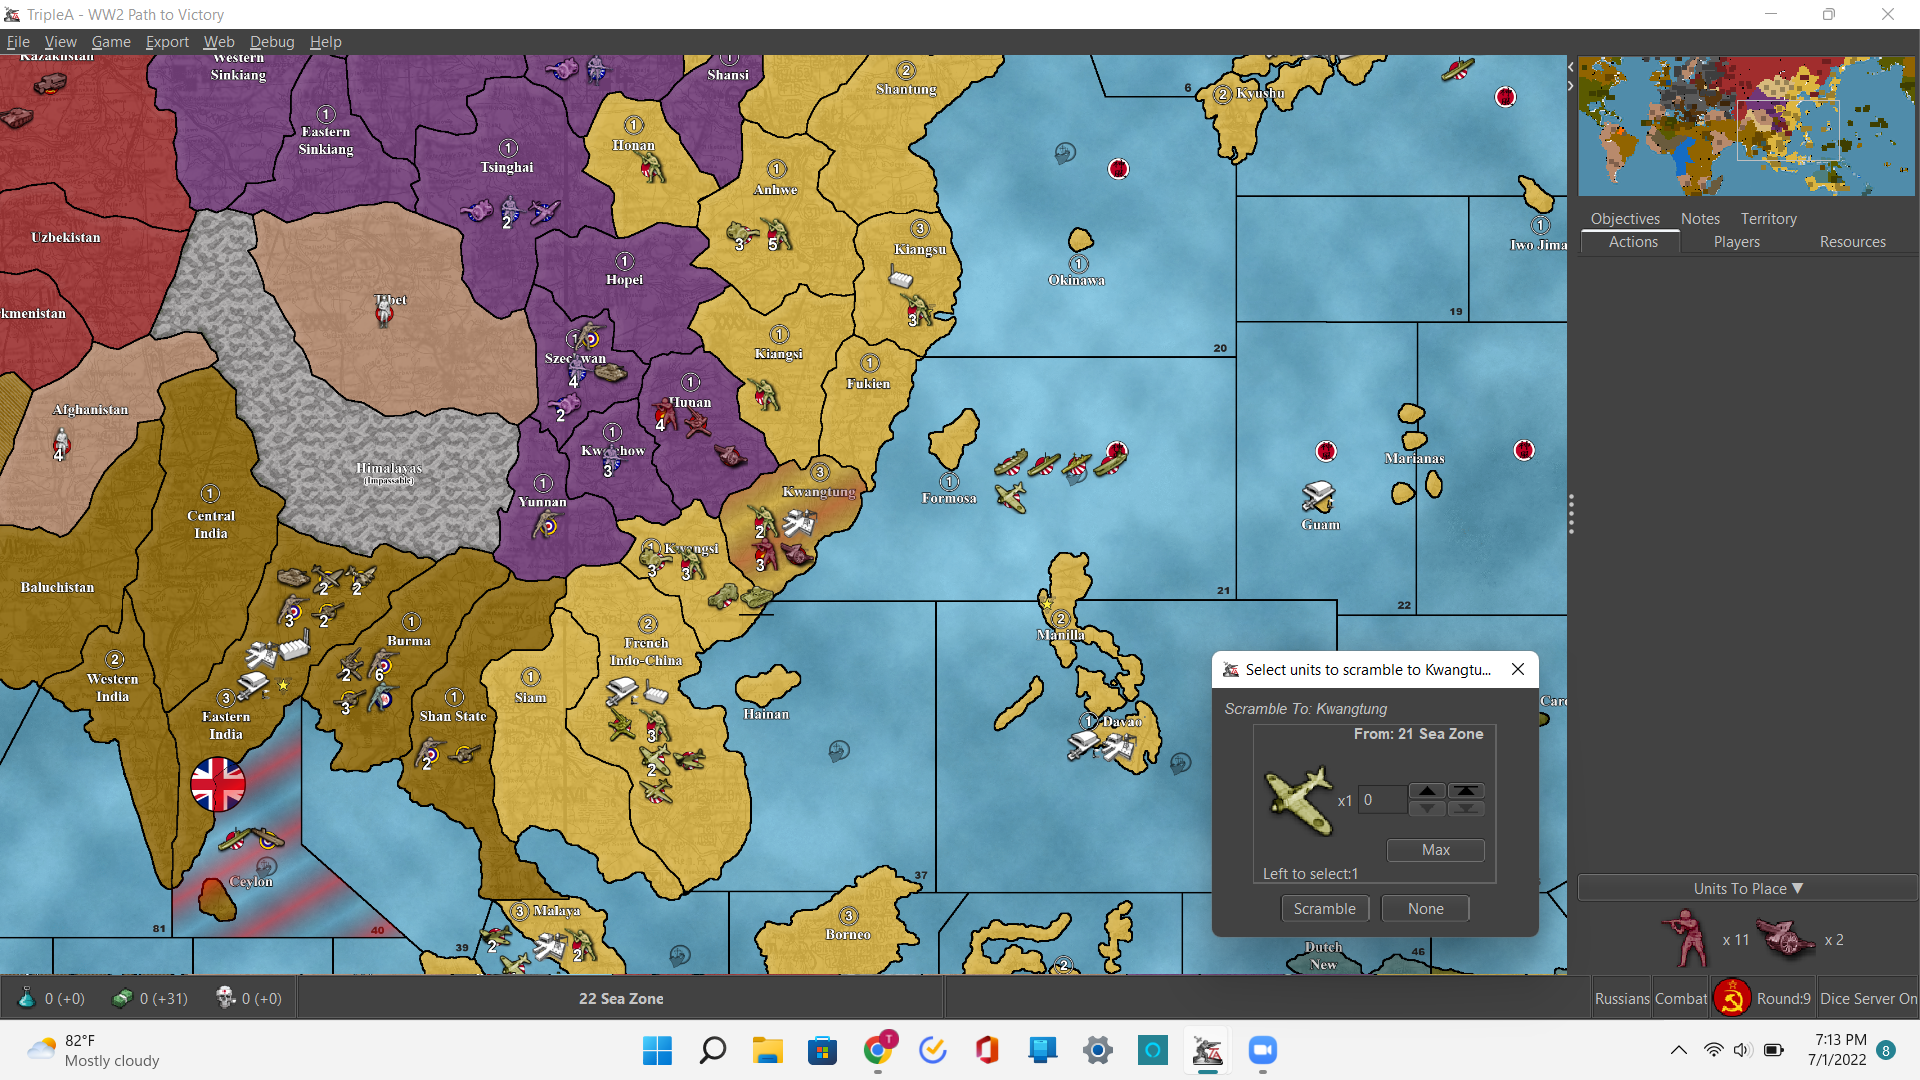Viewport: 1920px width, 1080px height.
Task: Click the Soviet hammer and sickle round icon
Action: [1731, 998]
